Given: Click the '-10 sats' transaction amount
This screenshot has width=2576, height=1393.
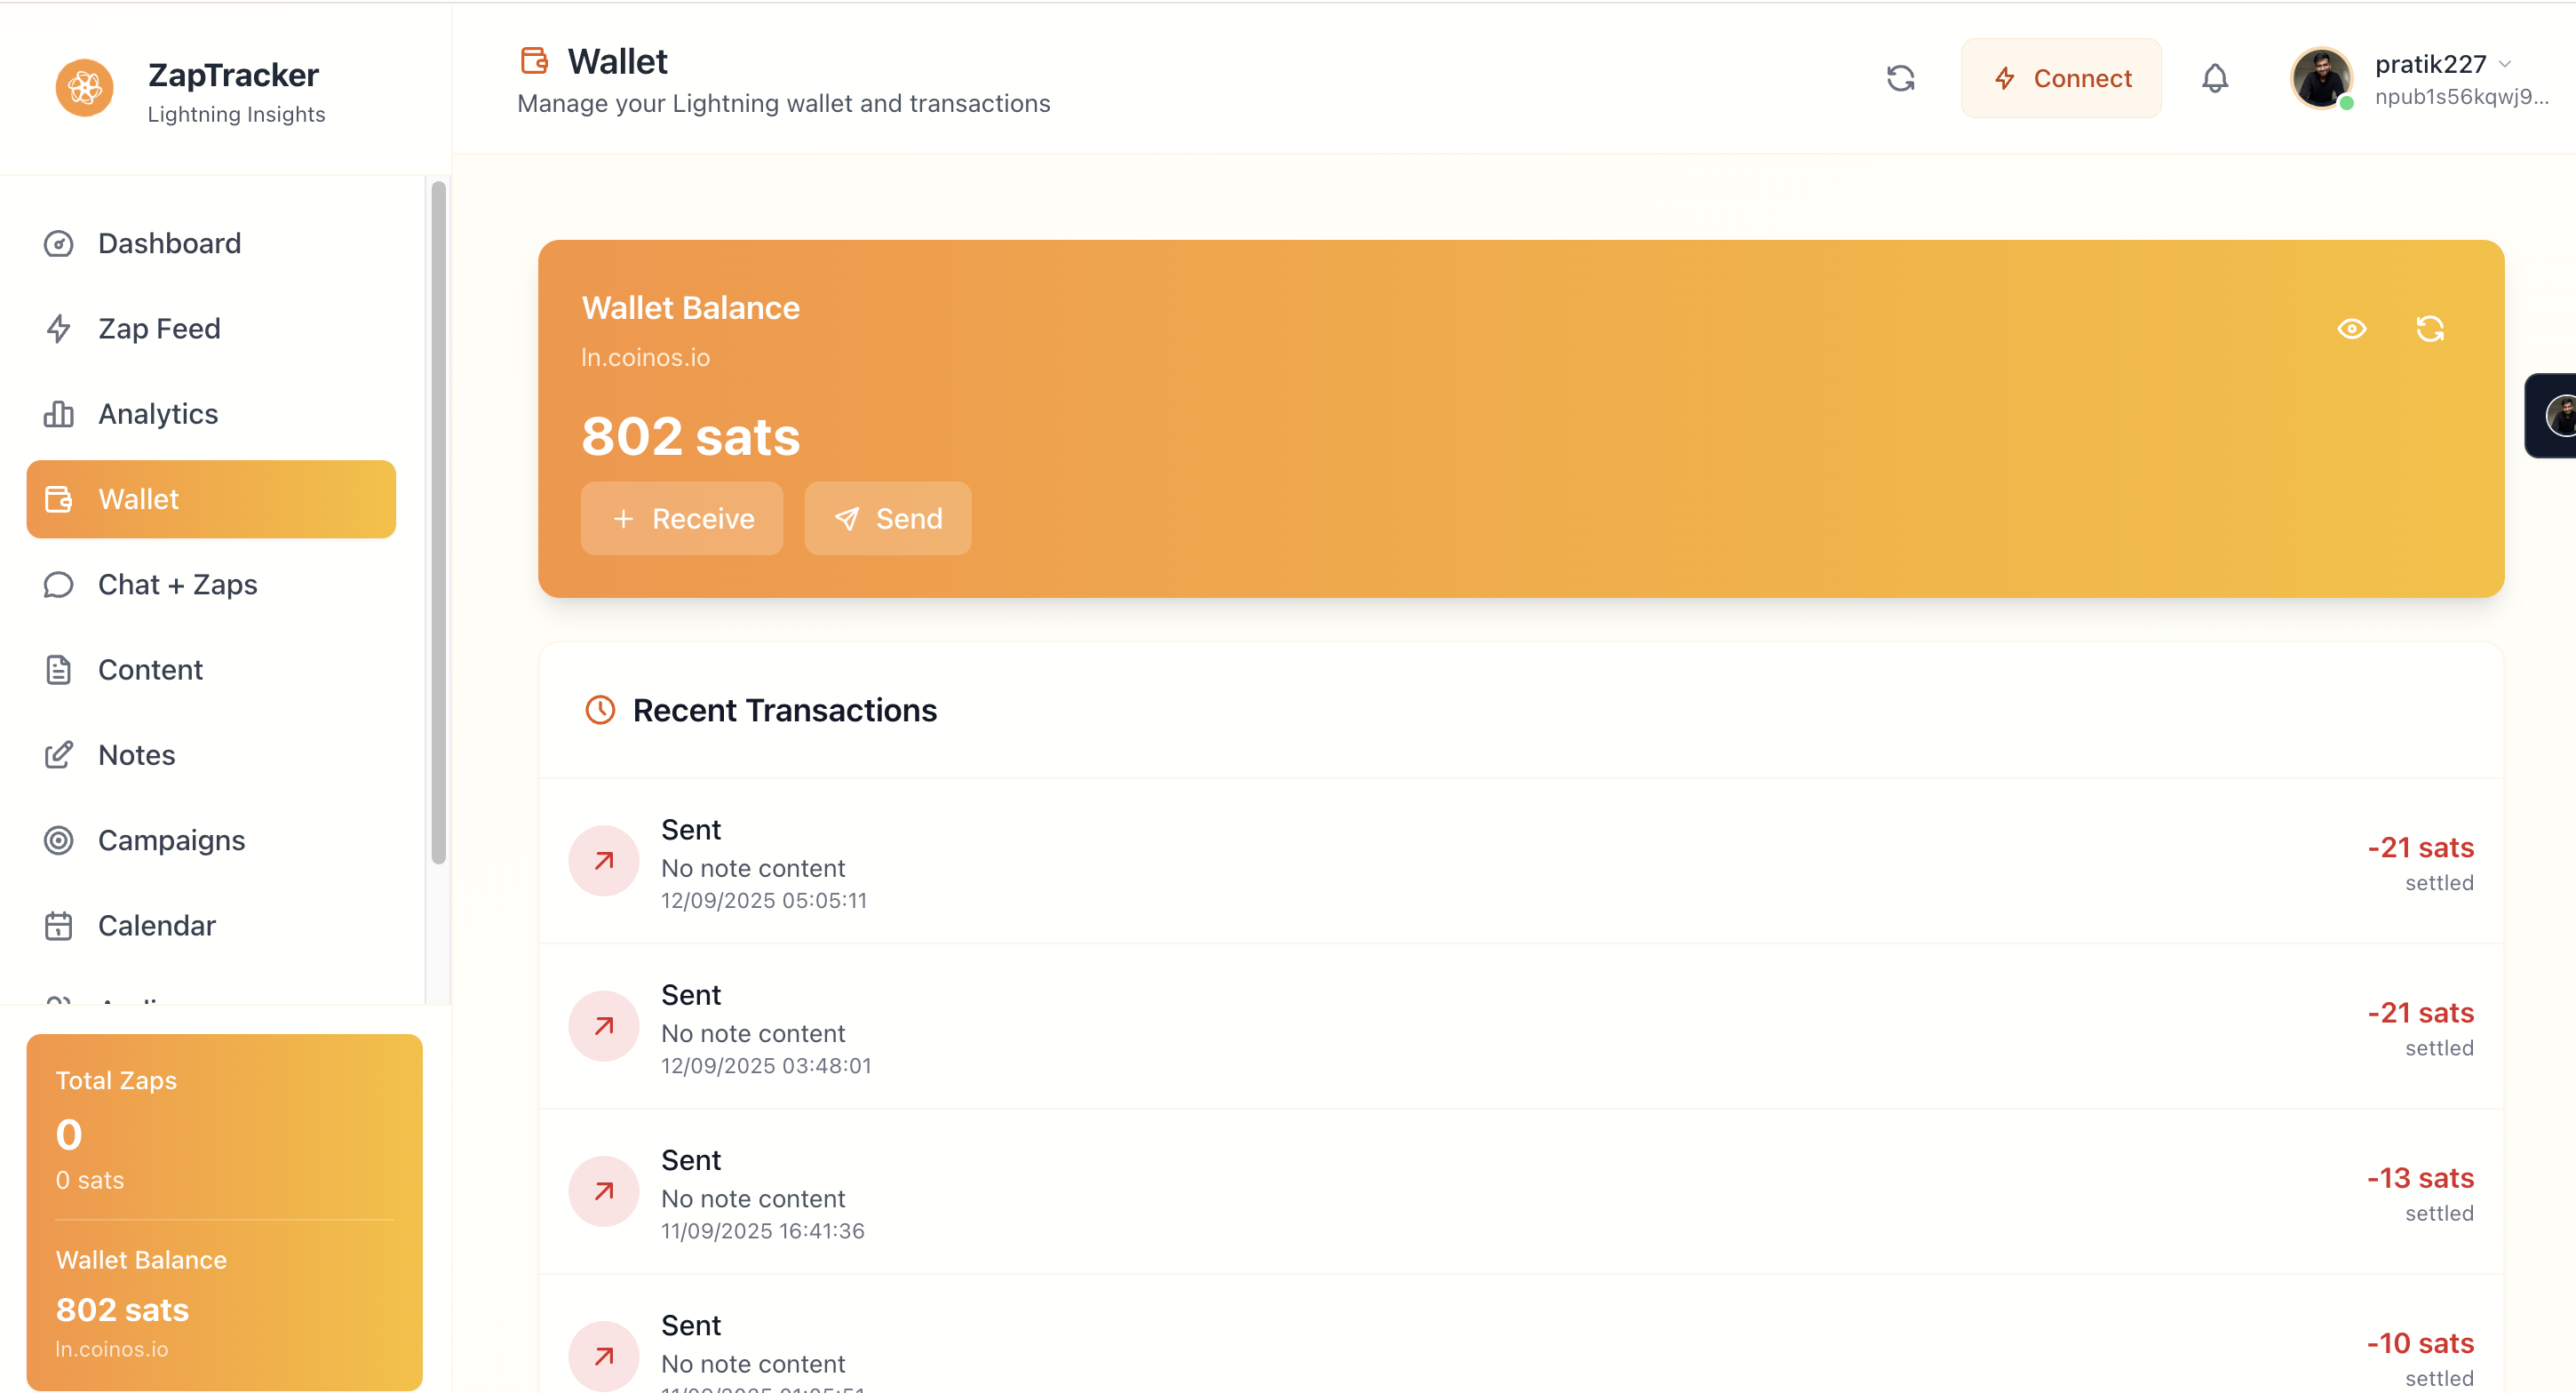Looking at the screenshot, I should point(2420,1343).
